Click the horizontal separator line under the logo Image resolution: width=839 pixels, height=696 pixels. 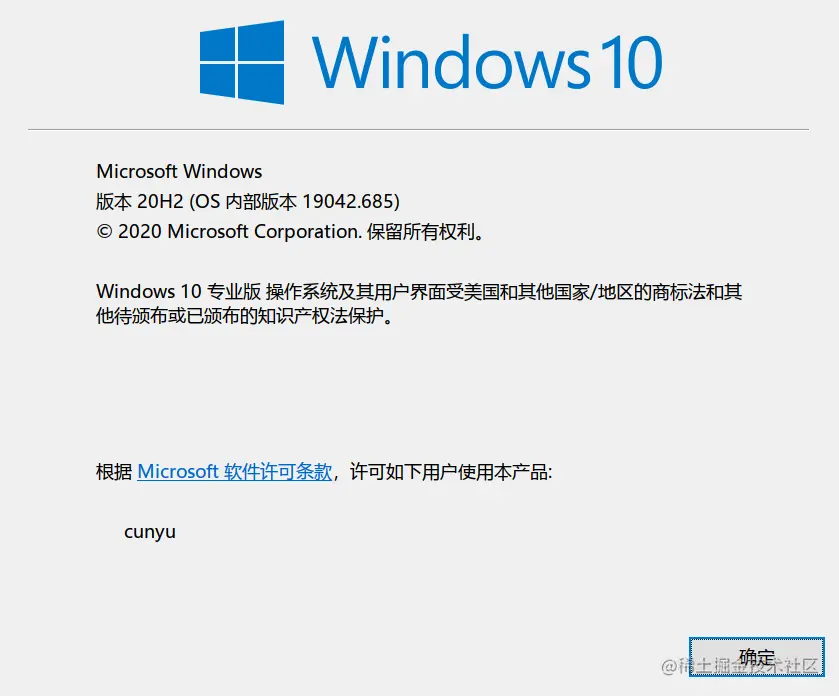pos(418,129)
